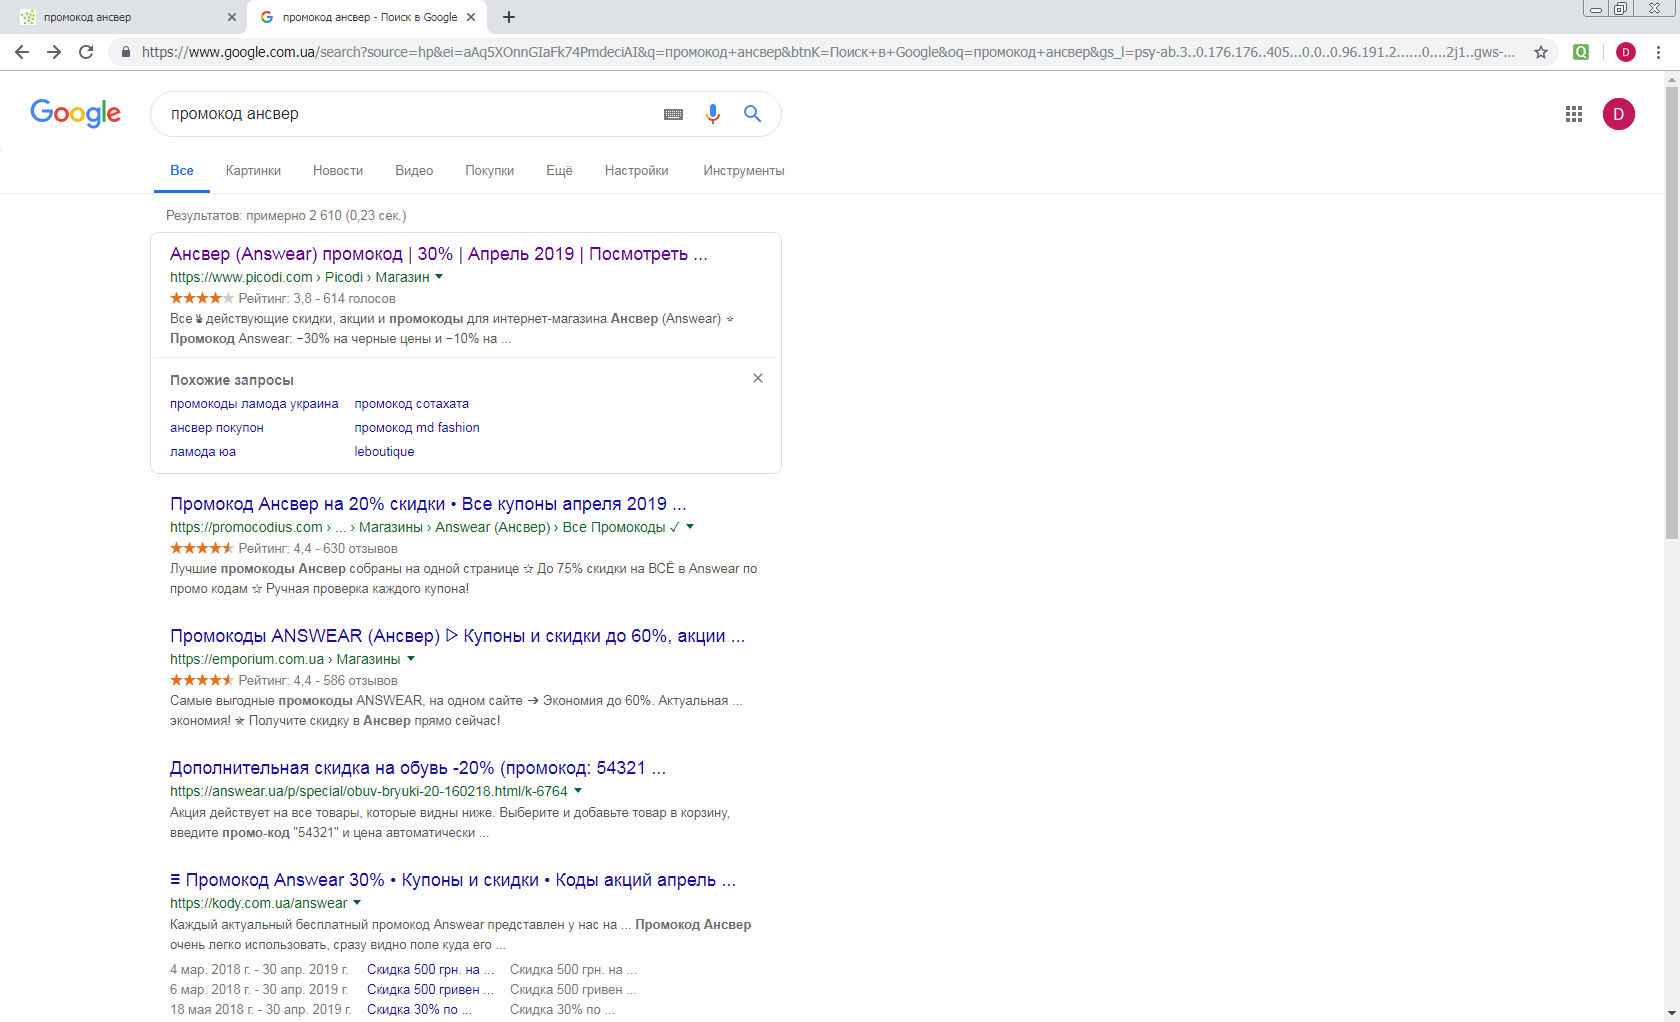Start voice search with the microphone icon
The width and height of the screenshot is (1680, 1022).
click(713, 114)
